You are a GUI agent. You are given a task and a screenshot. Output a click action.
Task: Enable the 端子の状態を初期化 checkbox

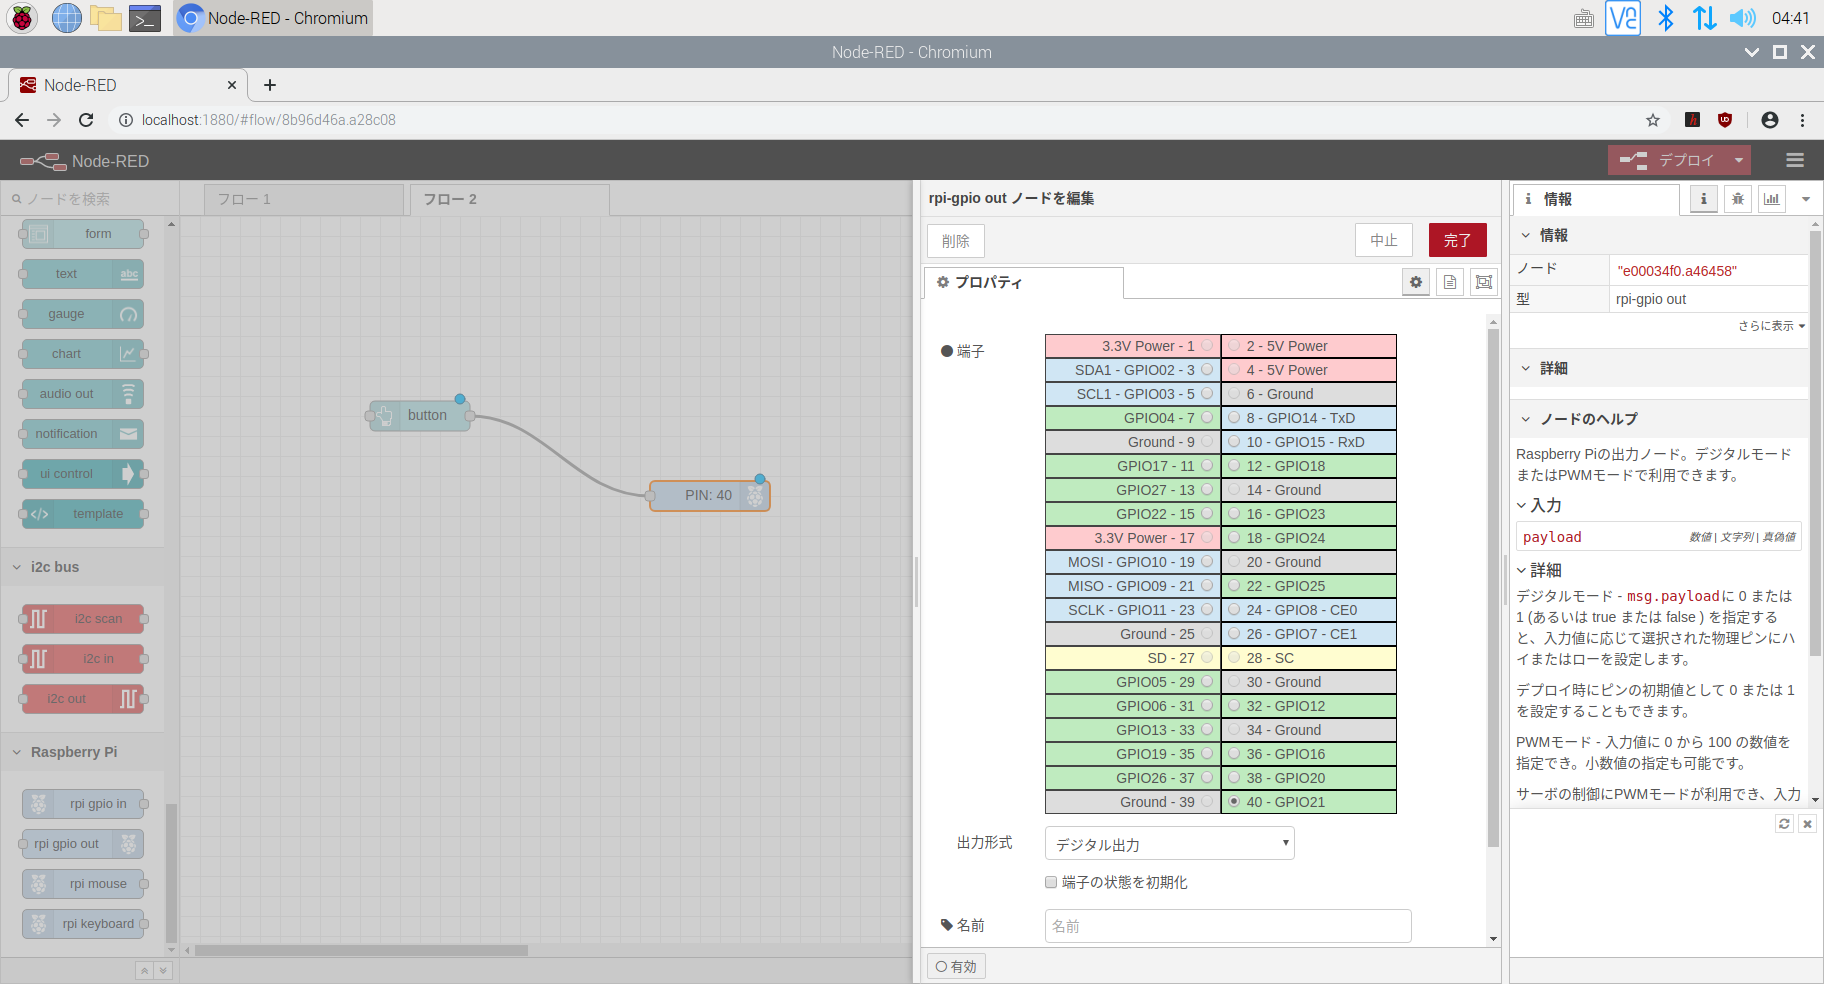tap(1051, 882)
